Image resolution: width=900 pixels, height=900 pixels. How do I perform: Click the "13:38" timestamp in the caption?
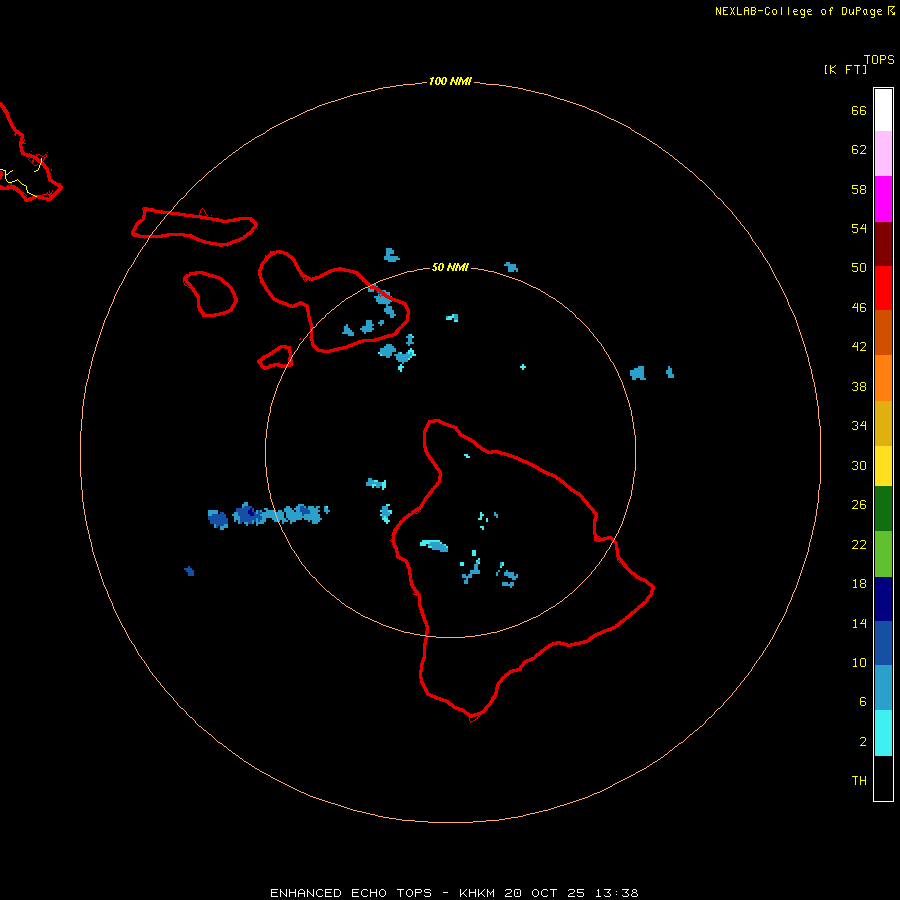coord(616,893)
